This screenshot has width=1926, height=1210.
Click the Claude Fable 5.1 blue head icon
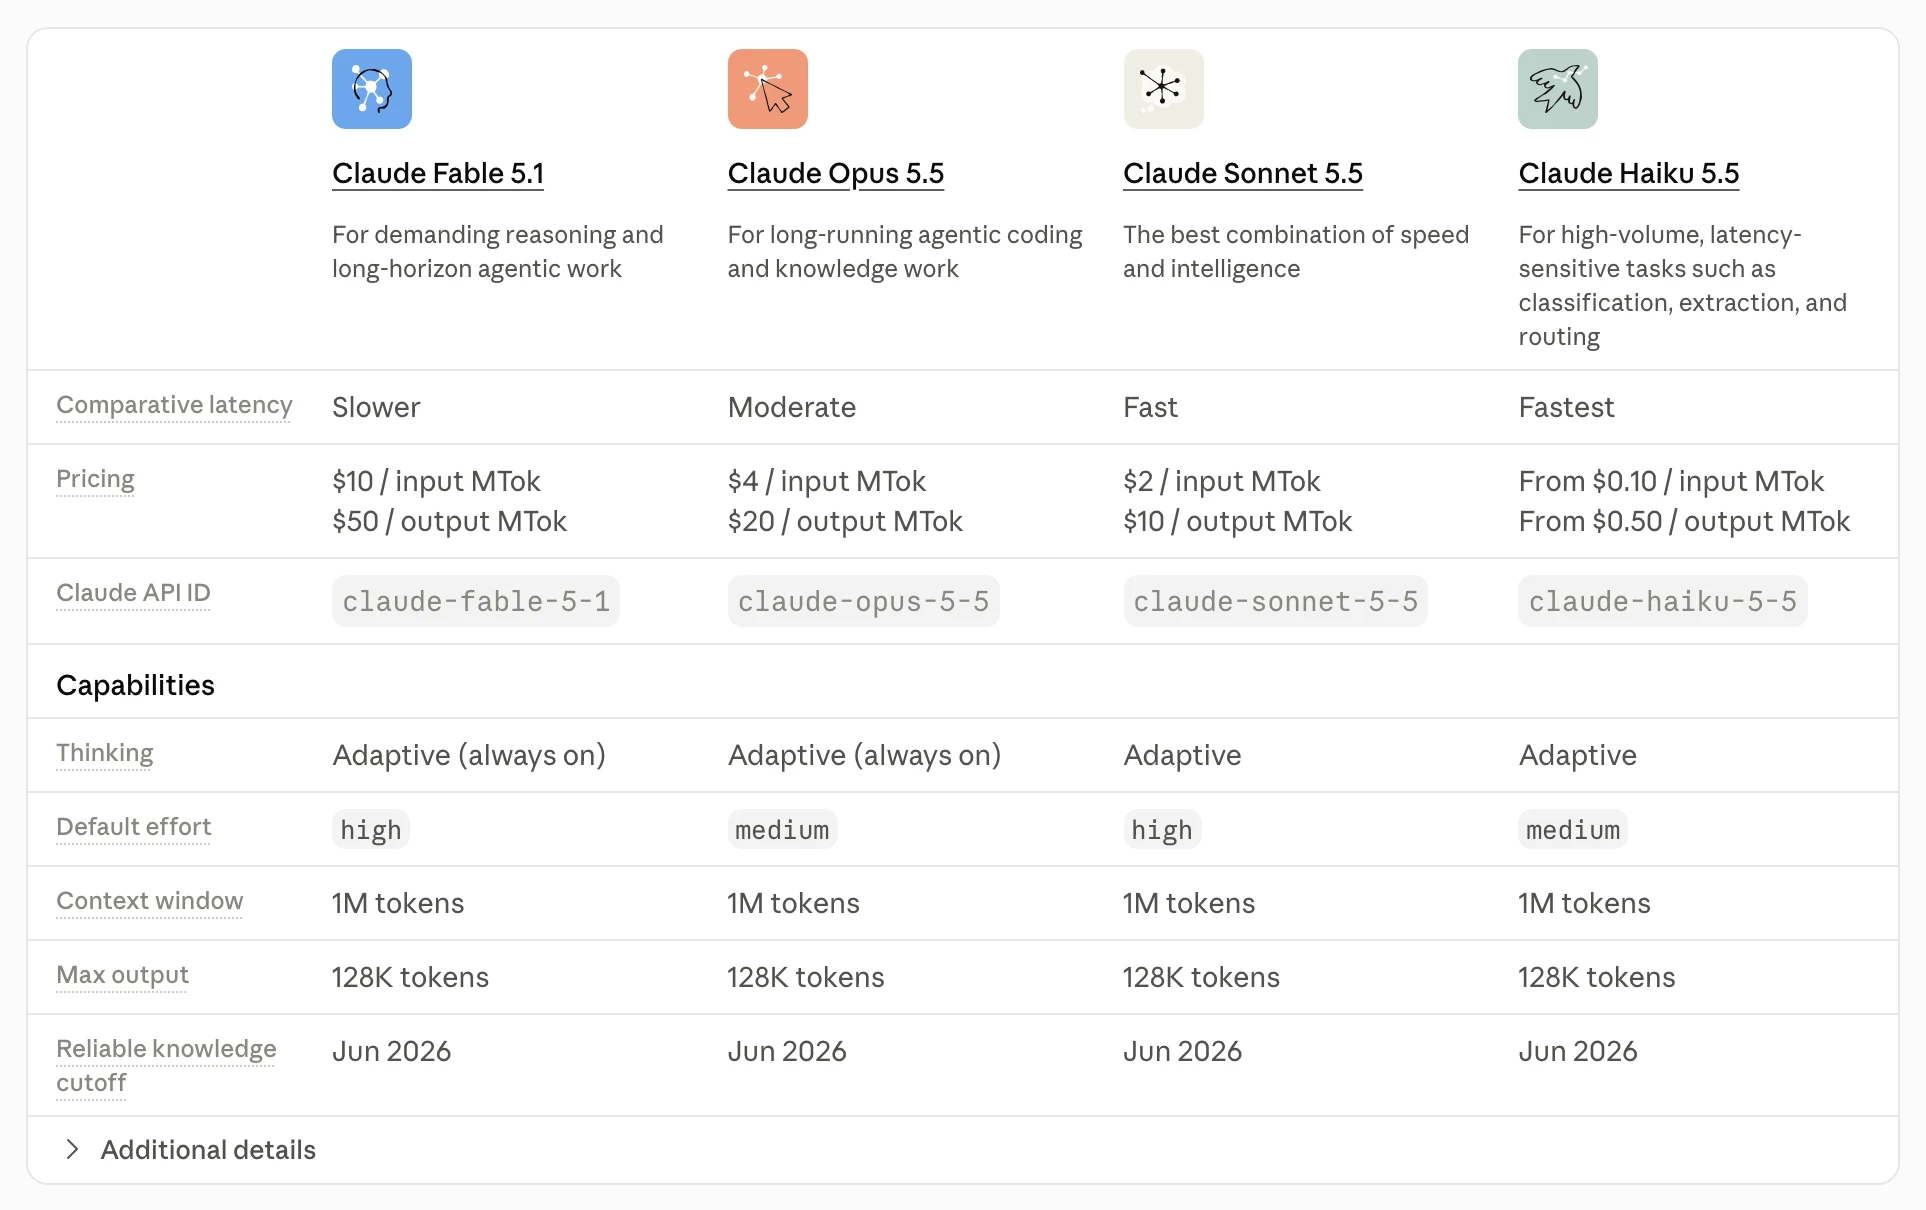[x=372, y=89]
